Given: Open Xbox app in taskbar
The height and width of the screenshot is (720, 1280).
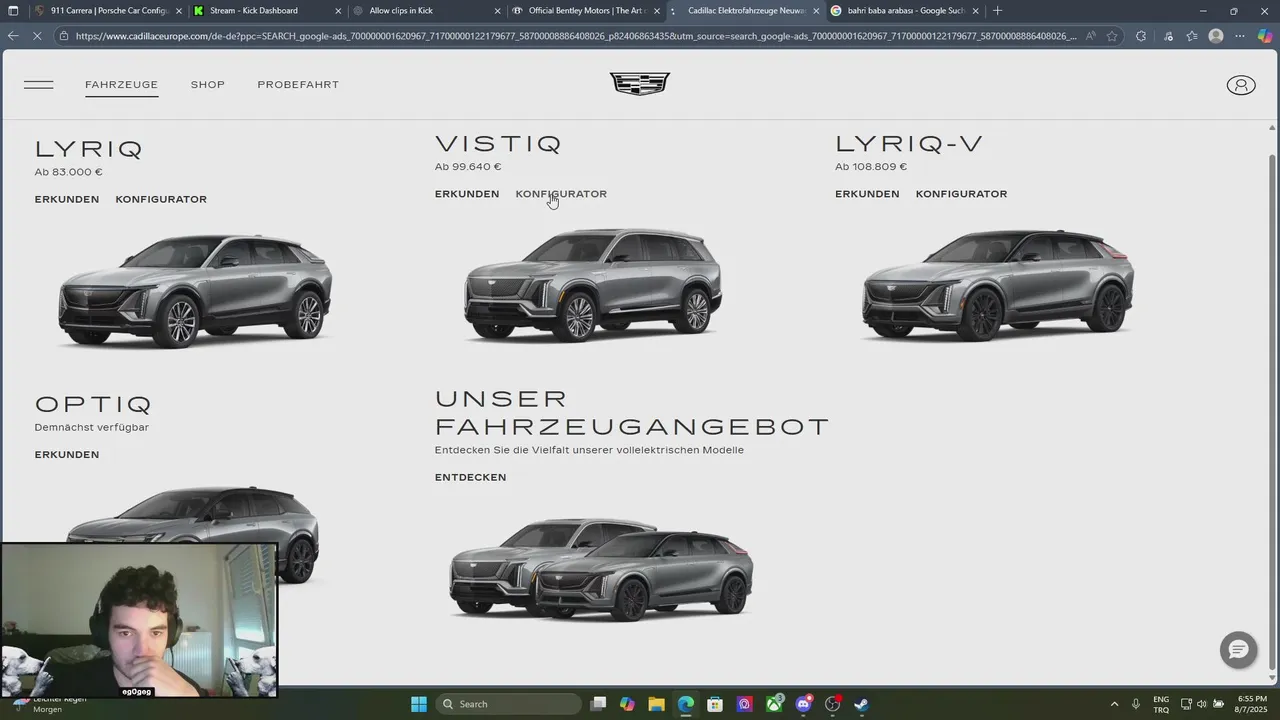Looking at the screenshot, I should [775, 704].
